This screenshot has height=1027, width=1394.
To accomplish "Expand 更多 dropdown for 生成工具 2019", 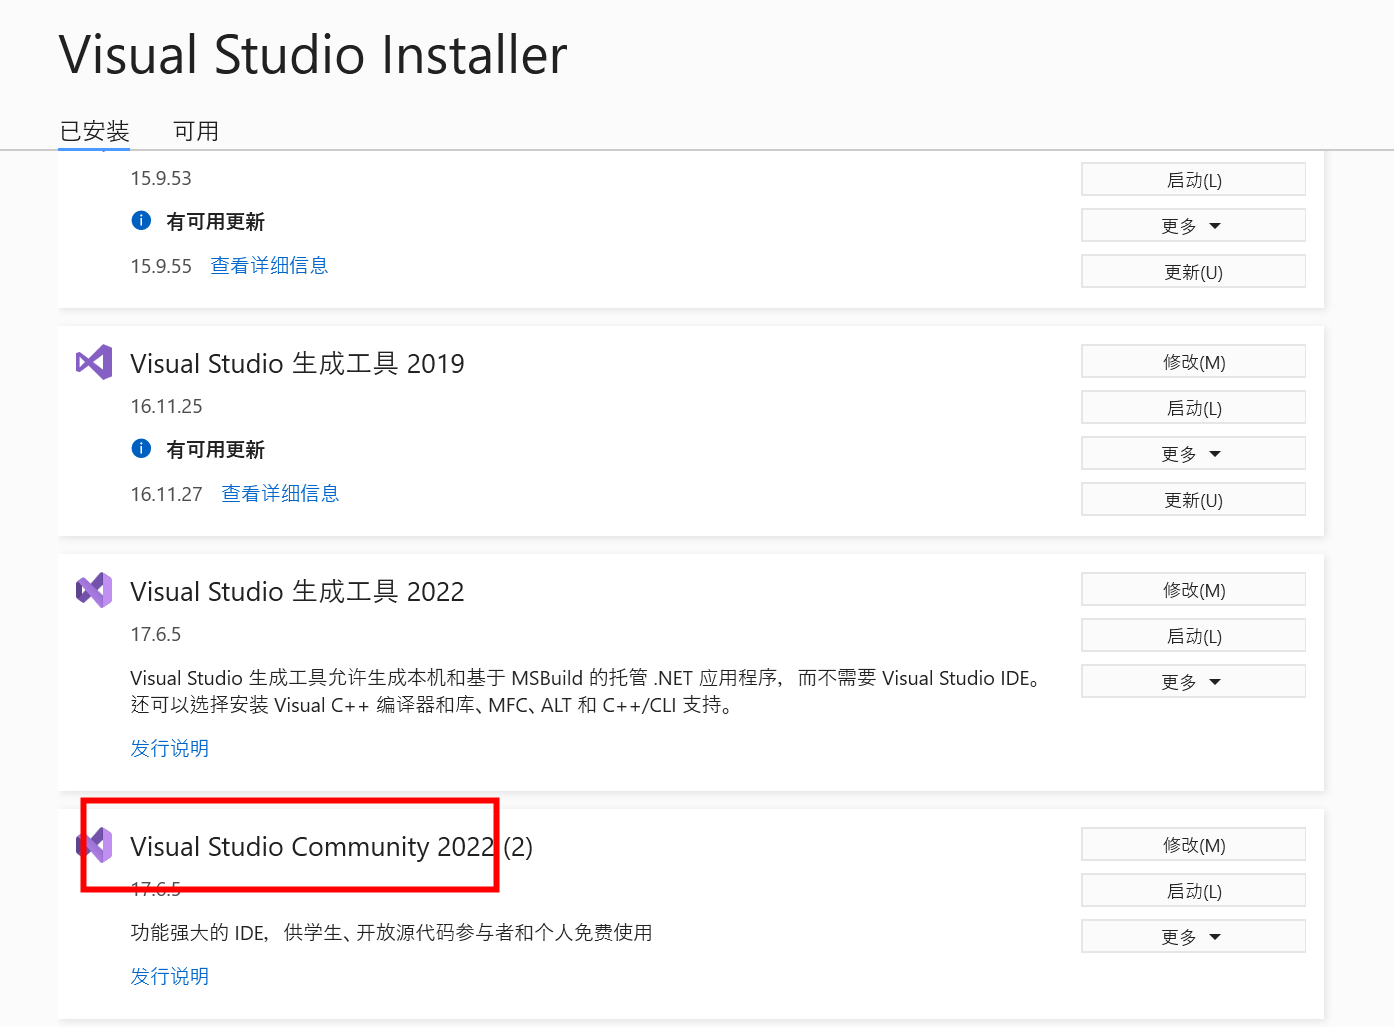I will [1193, 454].
